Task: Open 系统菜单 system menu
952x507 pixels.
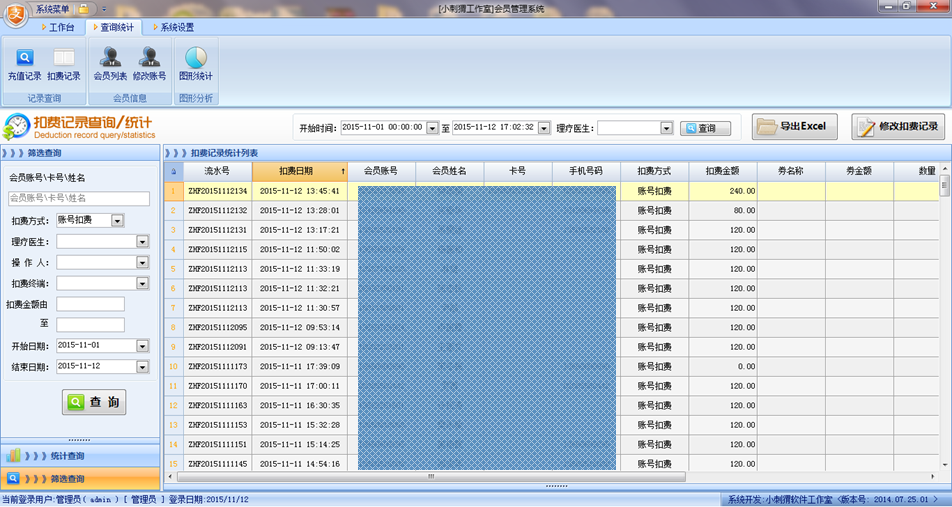Action: (52, 9)
